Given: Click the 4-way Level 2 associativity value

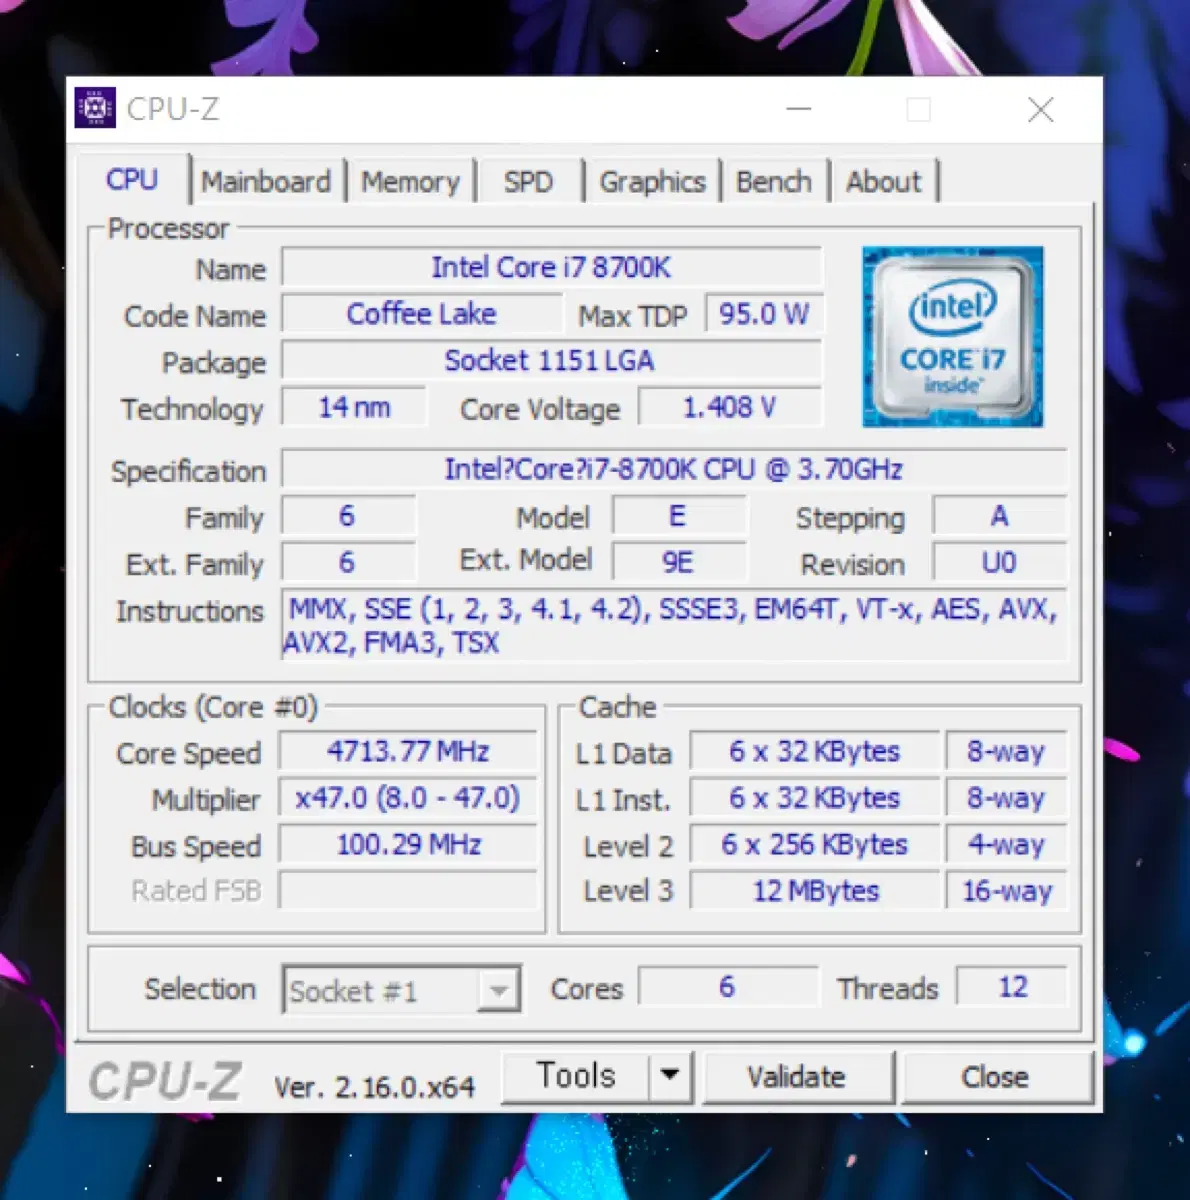Looking at the screenshot, I should click(1006, 844).
